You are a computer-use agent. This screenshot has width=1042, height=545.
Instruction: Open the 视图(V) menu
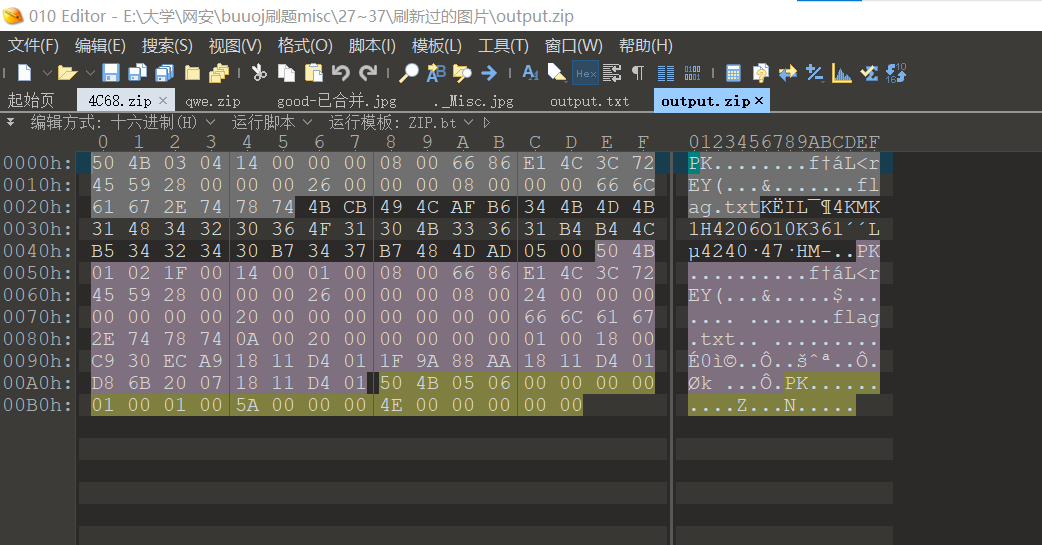click(x=235, y=46)
